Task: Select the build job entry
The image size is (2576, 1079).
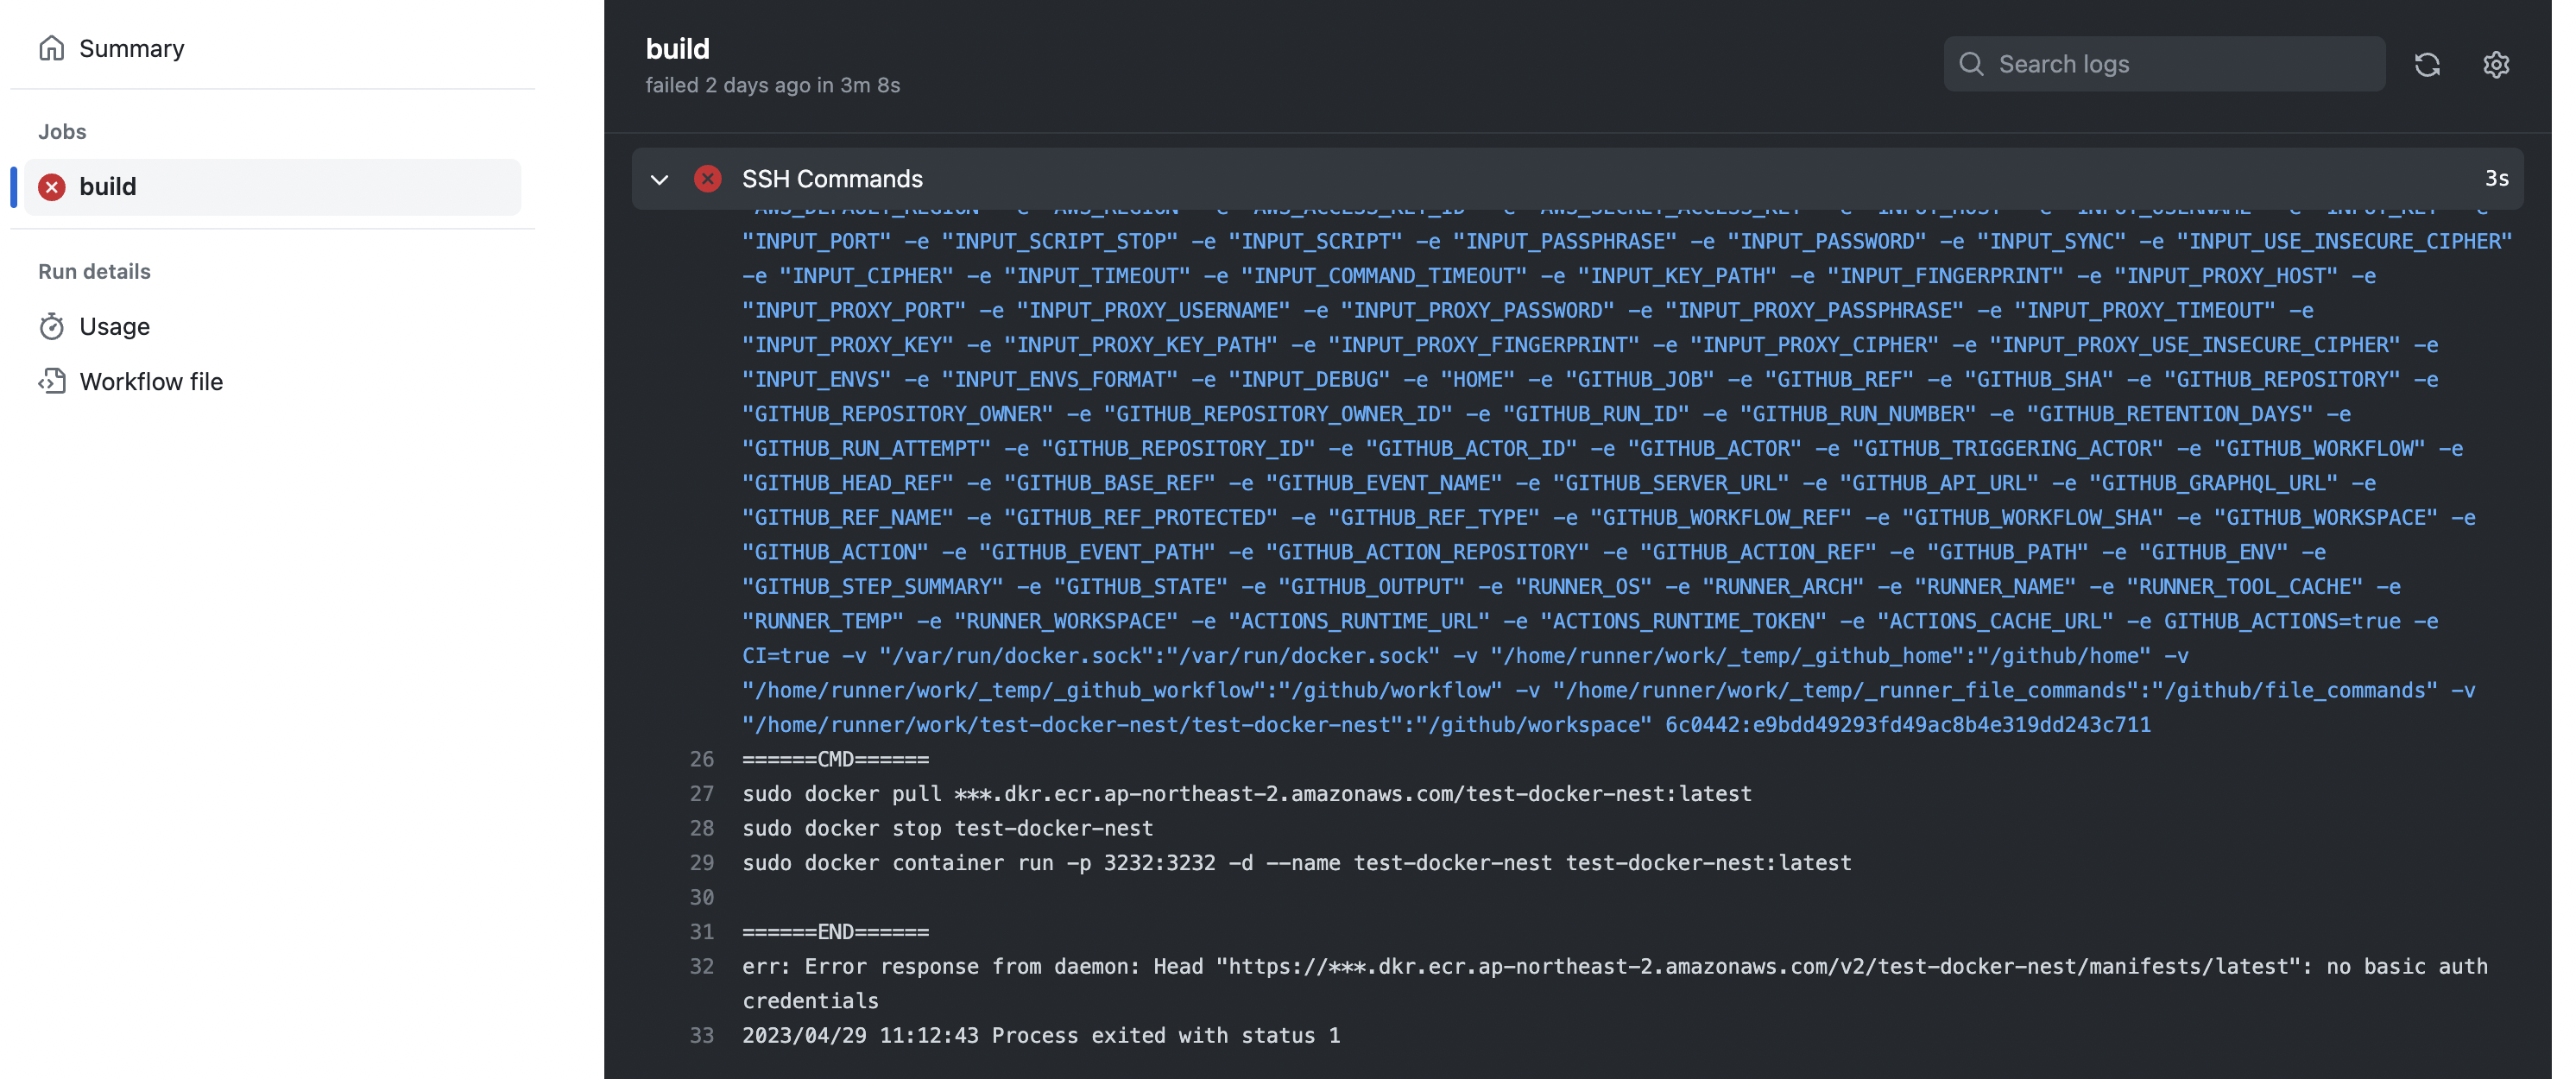Action: [x=272, y=187]
